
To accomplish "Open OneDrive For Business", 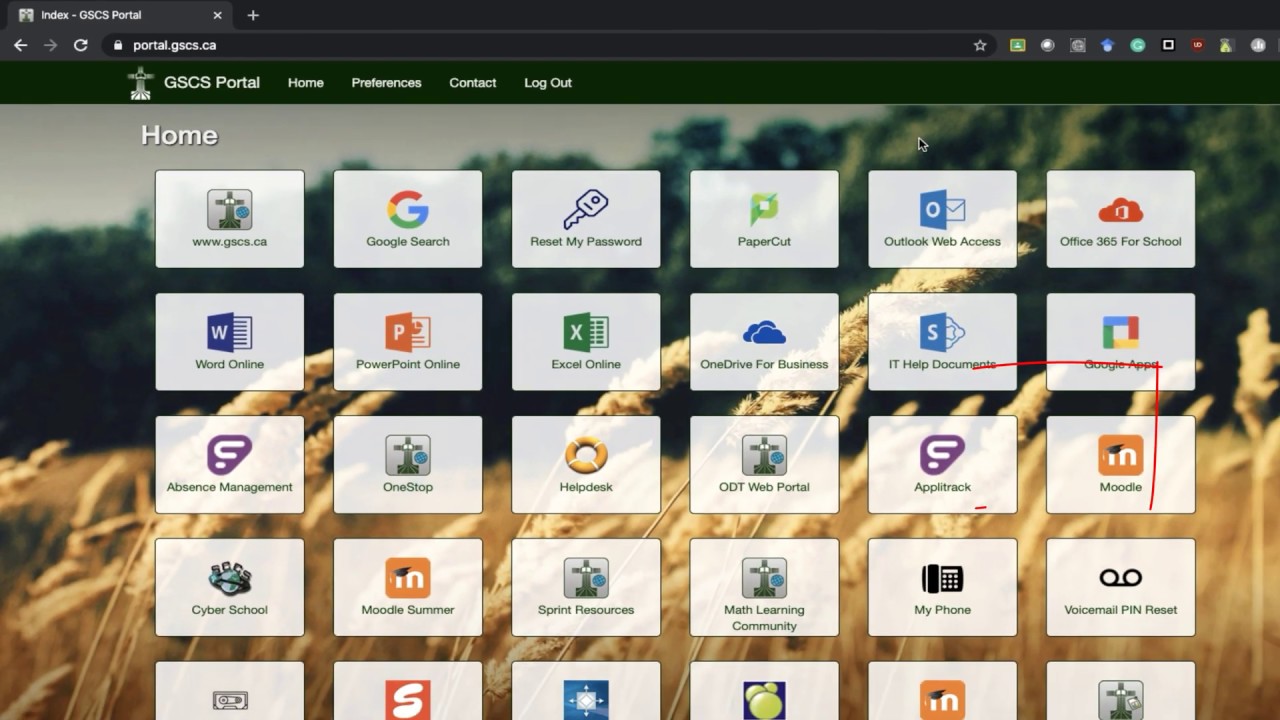I will (764, 342).
